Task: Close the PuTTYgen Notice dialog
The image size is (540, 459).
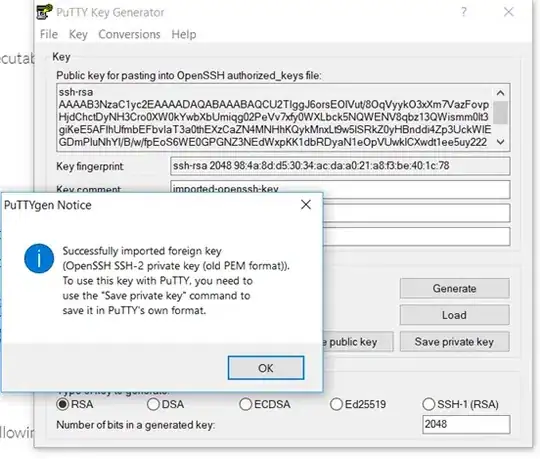Action: (306, 205)
